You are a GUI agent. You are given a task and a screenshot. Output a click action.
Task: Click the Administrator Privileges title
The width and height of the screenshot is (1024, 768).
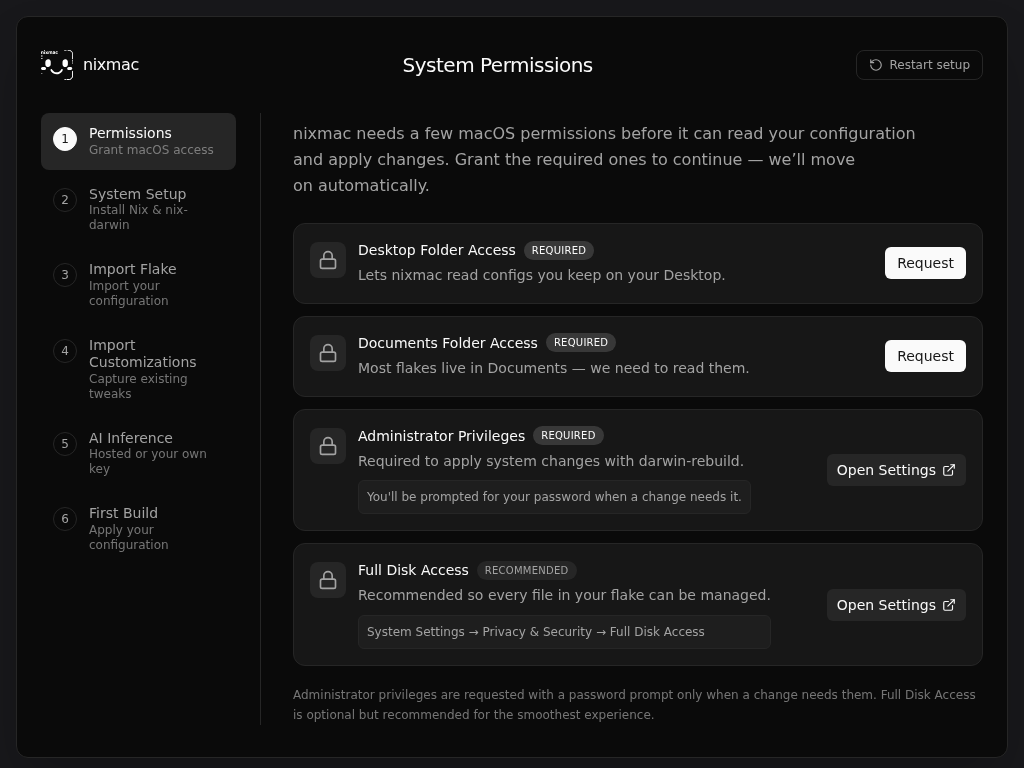pyautogui.click(x=441, y=436)
